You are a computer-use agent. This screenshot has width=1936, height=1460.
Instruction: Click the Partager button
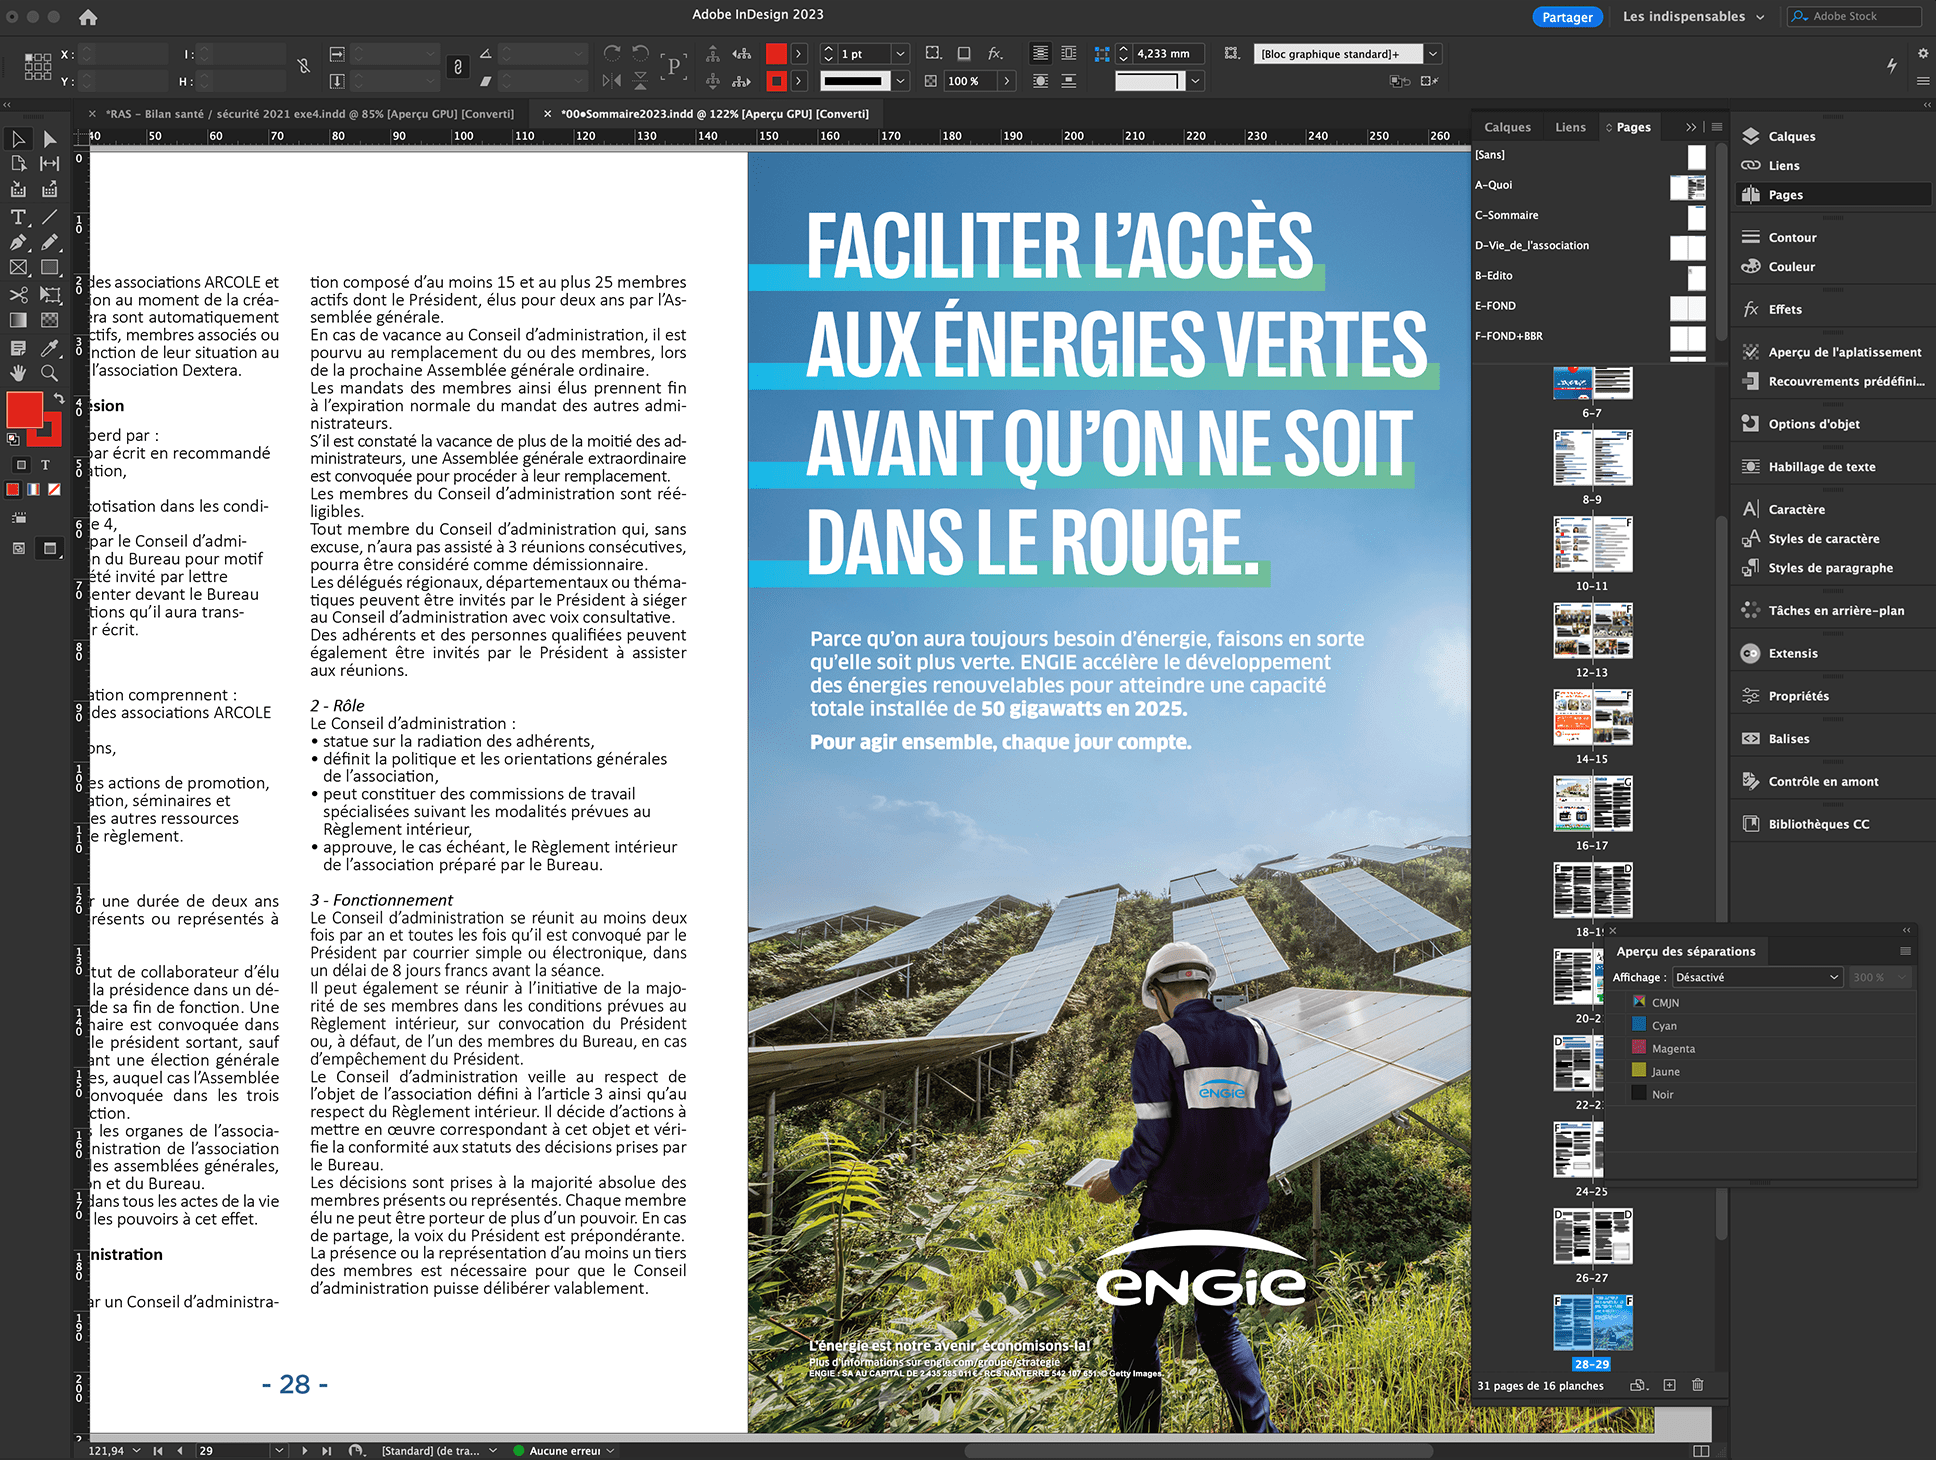(1567, 17)
